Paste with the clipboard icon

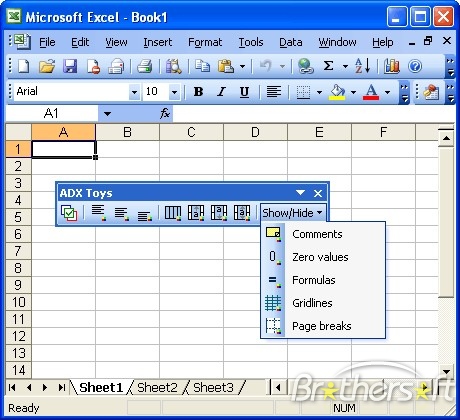(x=226, y=66)
